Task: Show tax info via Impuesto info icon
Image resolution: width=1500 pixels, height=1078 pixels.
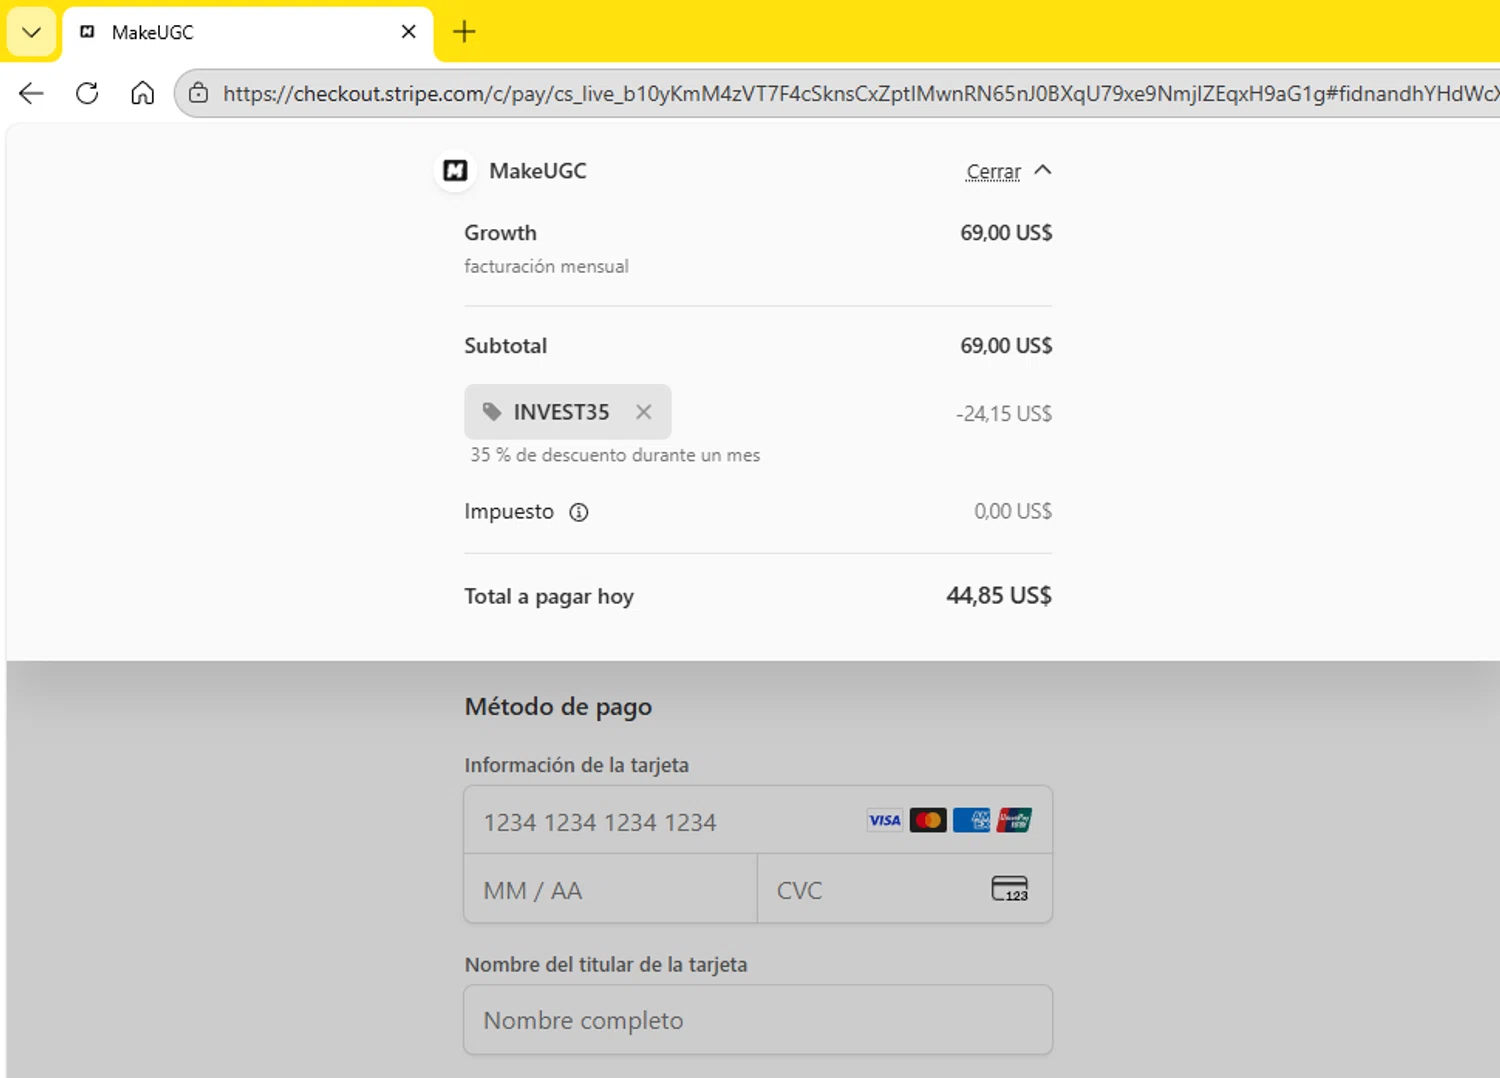Action: coord(579,512)
